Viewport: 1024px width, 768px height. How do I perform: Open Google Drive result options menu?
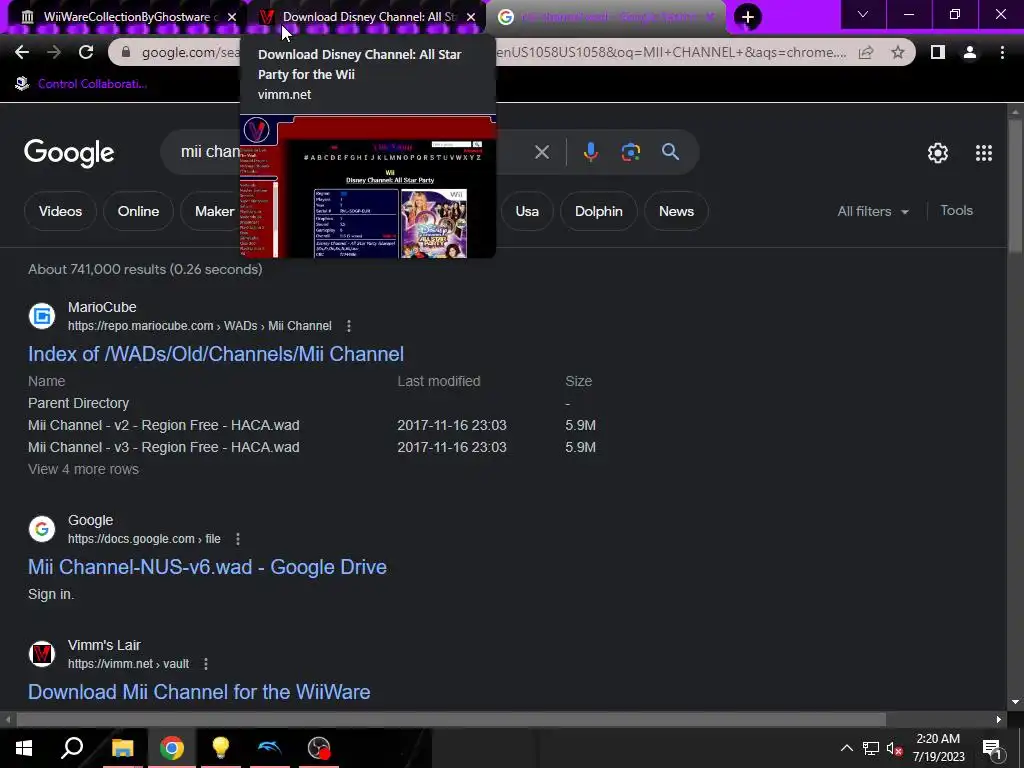238,539
